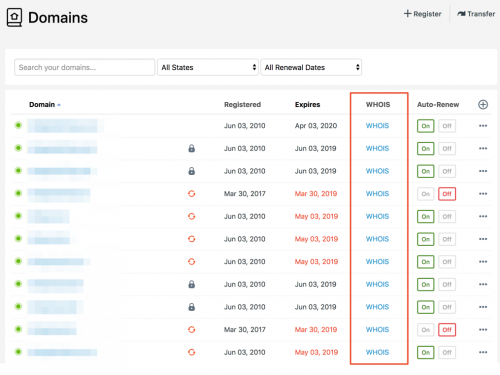The image size is (500, 375).
Task: Sort by the Registered column header
Action: click(x=242, y=105)
